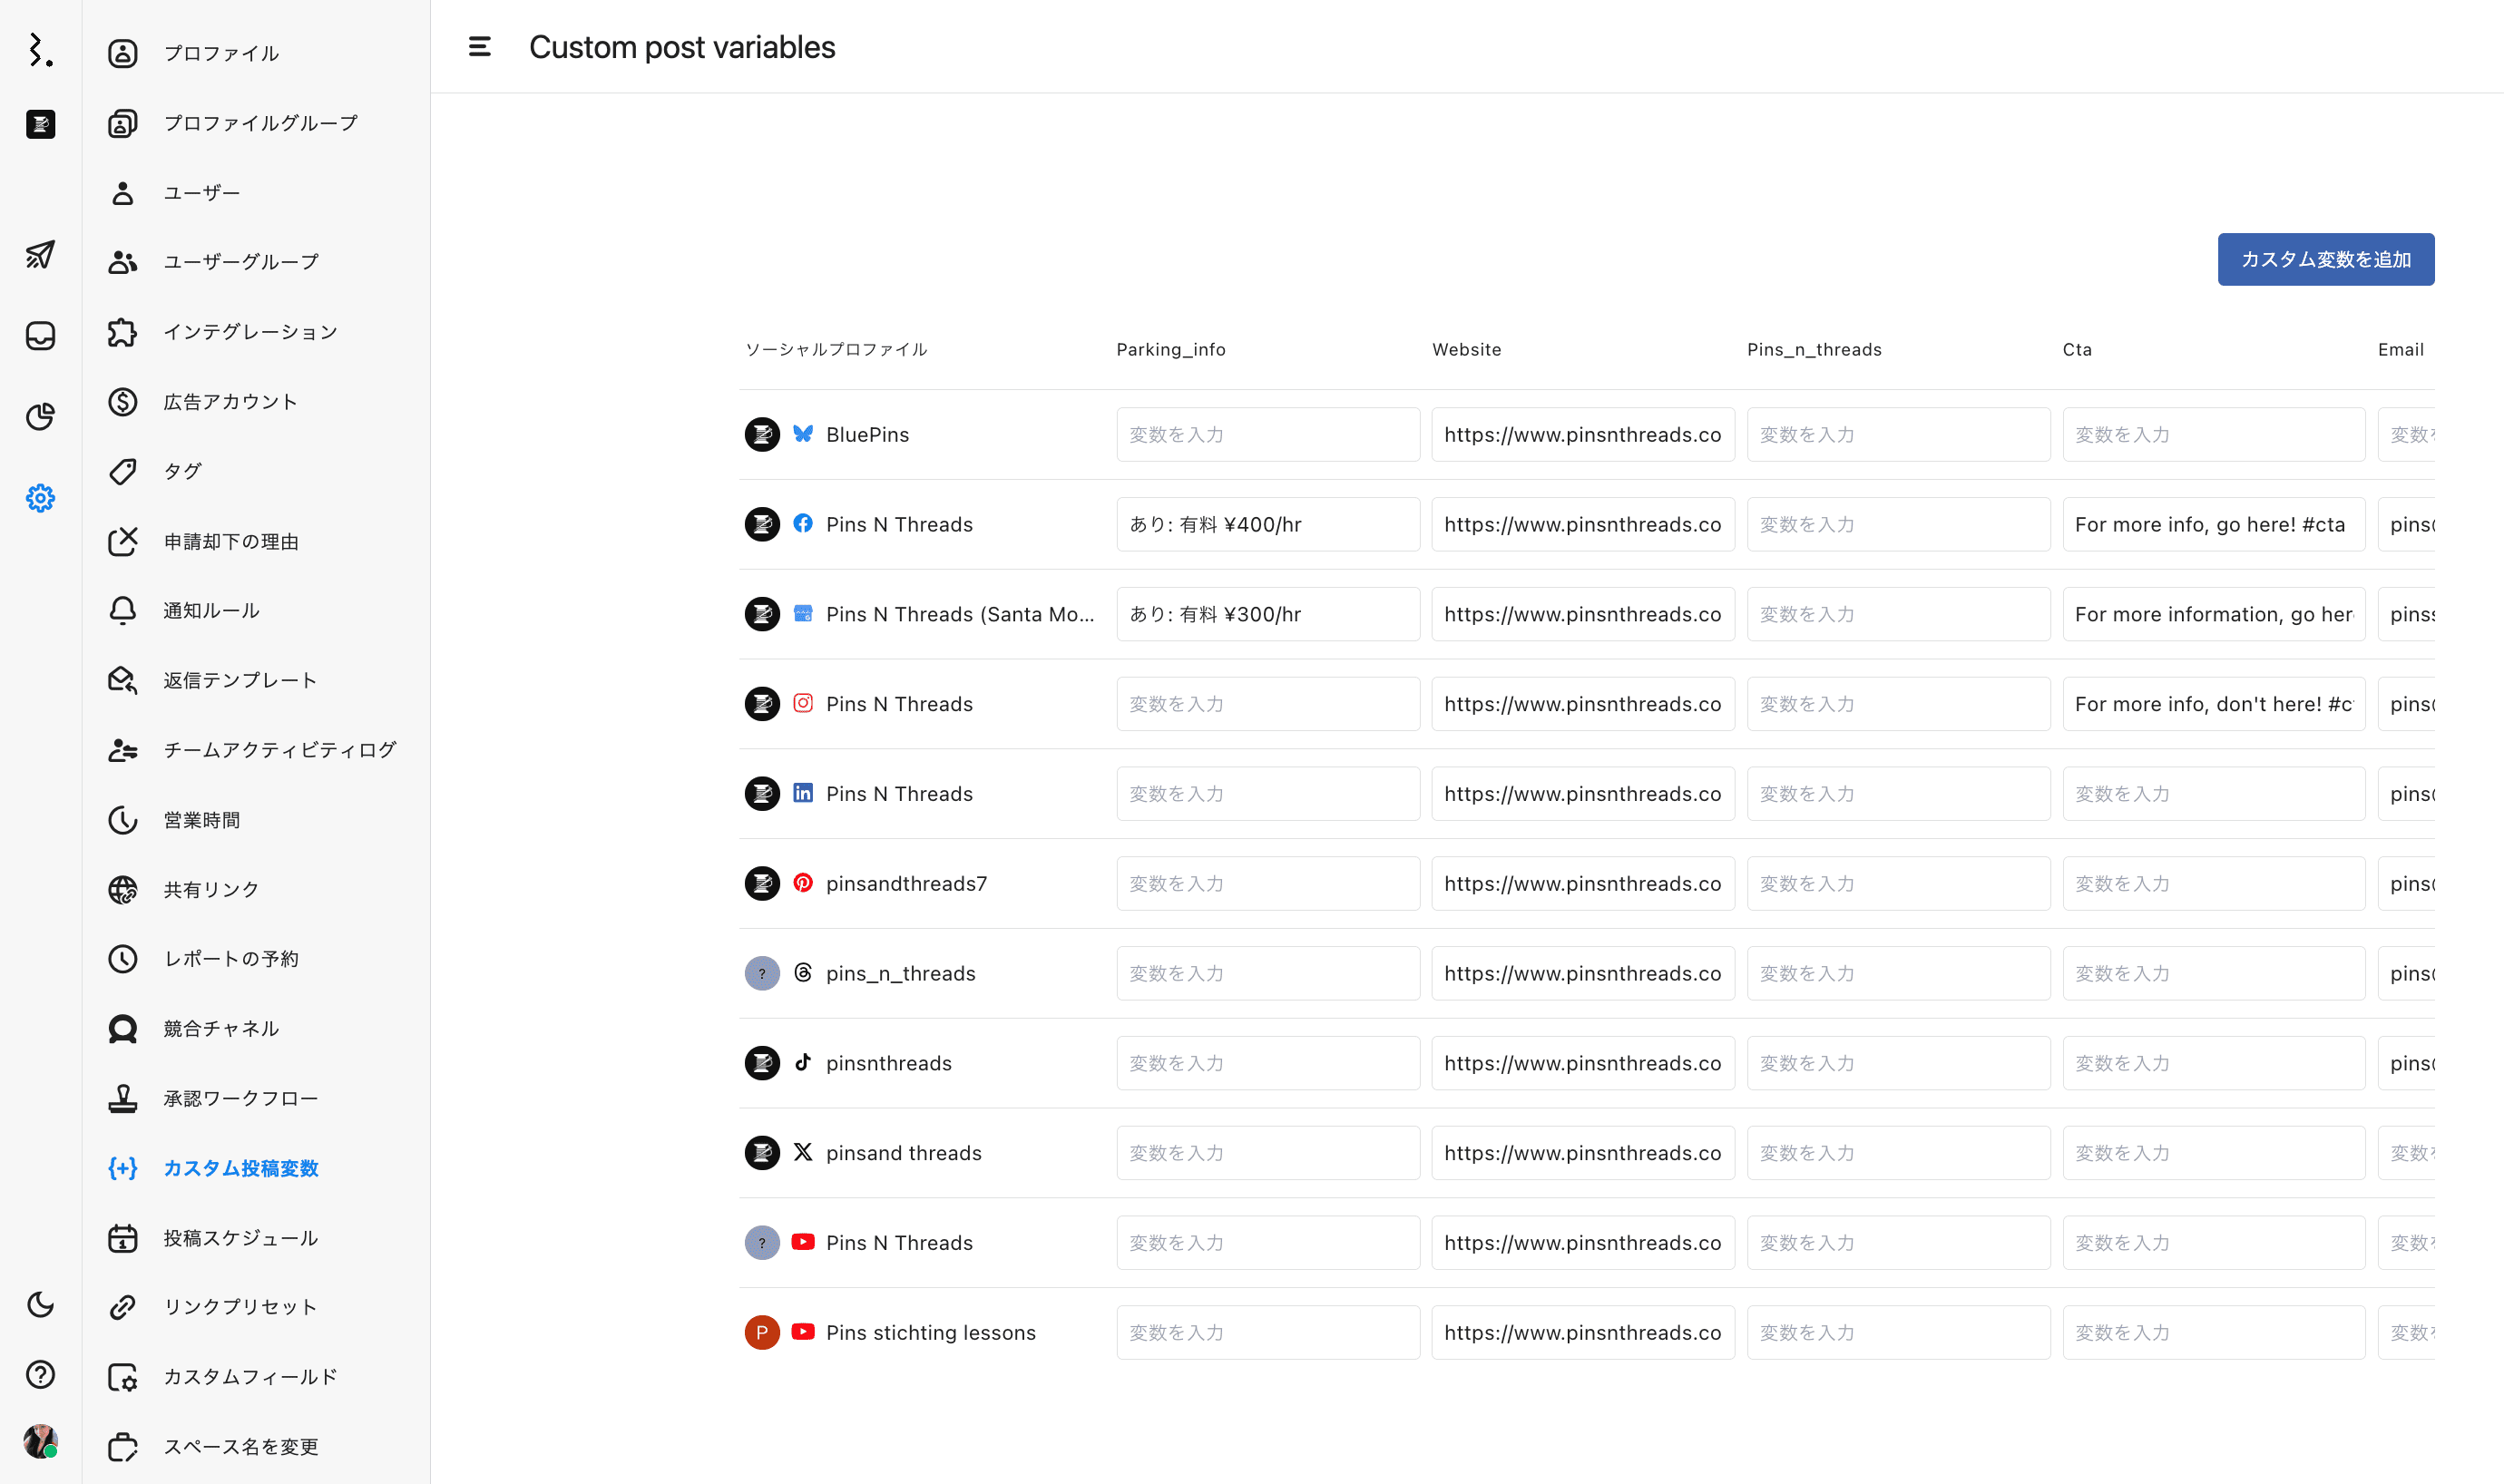This screenshot has width=2504, height=1484.
Task: Click the user avatar in left rail
Action: click(x=40, y=1441)
